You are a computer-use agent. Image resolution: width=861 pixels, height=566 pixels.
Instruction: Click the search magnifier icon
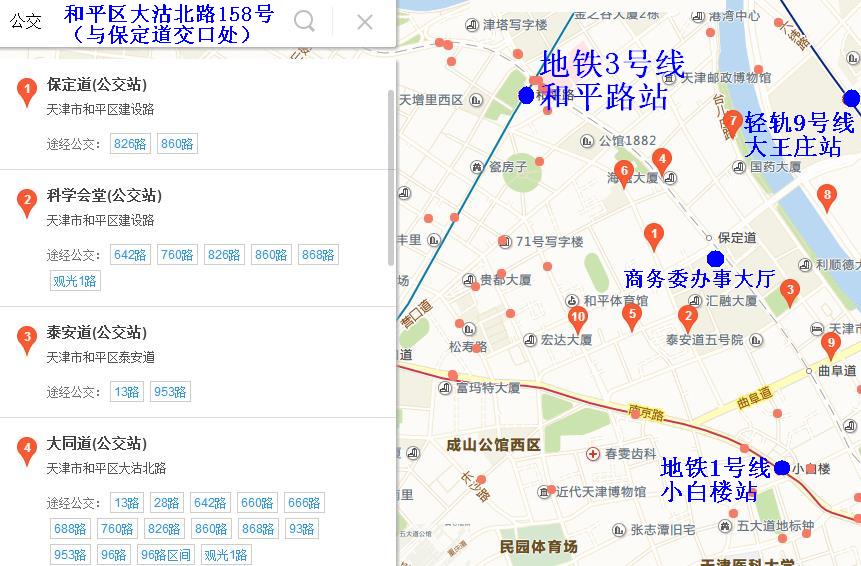(304, 22)
